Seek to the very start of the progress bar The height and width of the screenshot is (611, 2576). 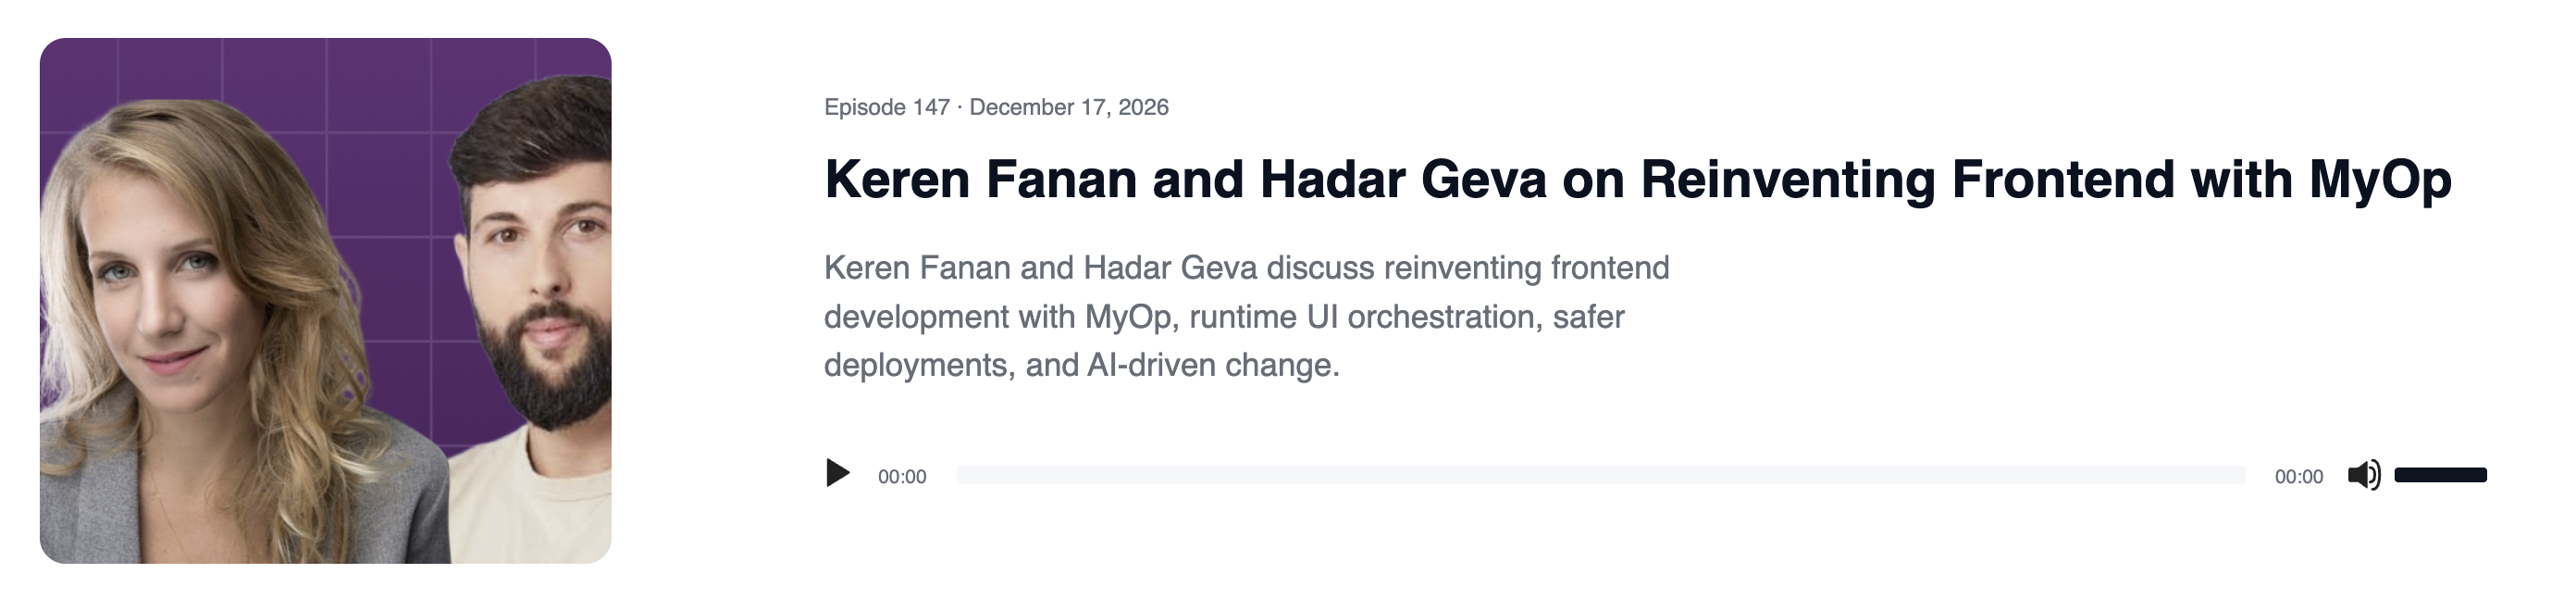pyautogui.click(x=960, y=475)
